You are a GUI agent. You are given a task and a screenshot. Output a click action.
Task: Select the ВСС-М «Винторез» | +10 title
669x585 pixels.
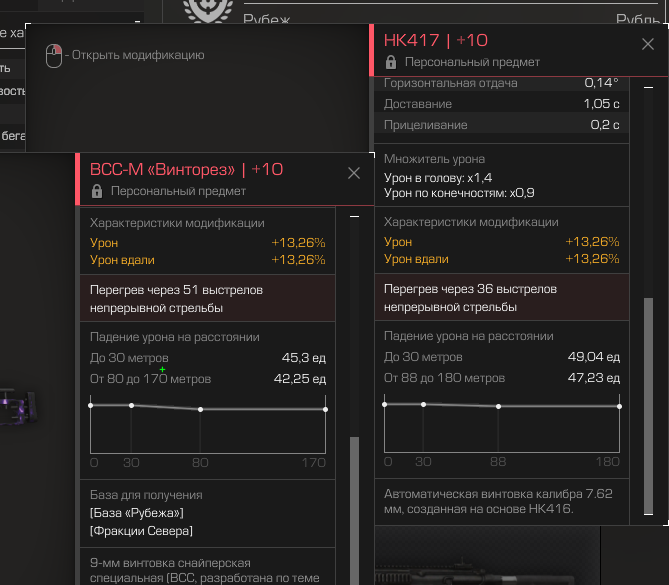[186, 170]
